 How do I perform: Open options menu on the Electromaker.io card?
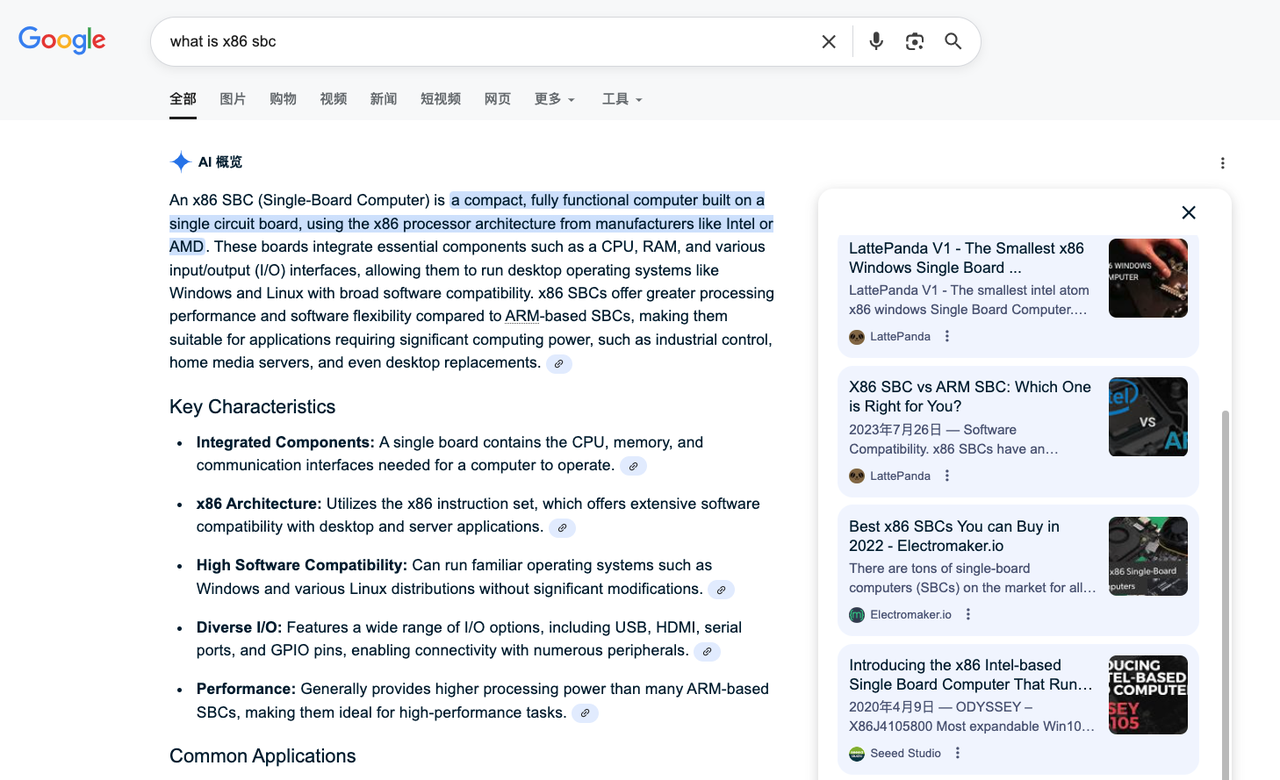(967, 614)
